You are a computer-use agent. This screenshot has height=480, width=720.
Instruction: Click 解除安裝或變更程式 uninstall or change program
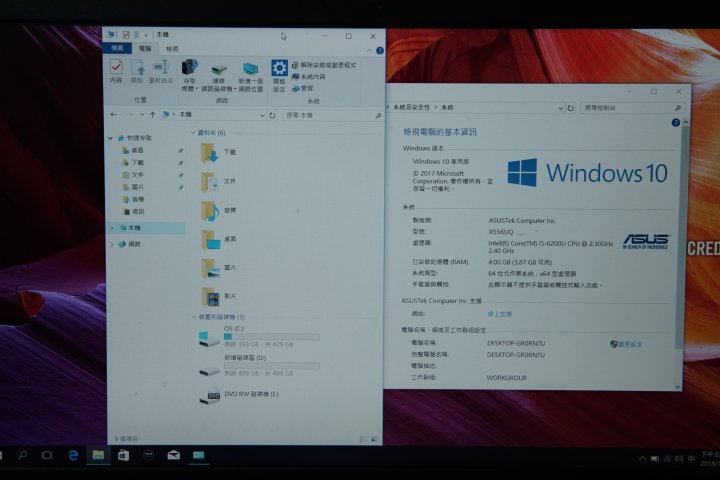[x=324, y=65]
